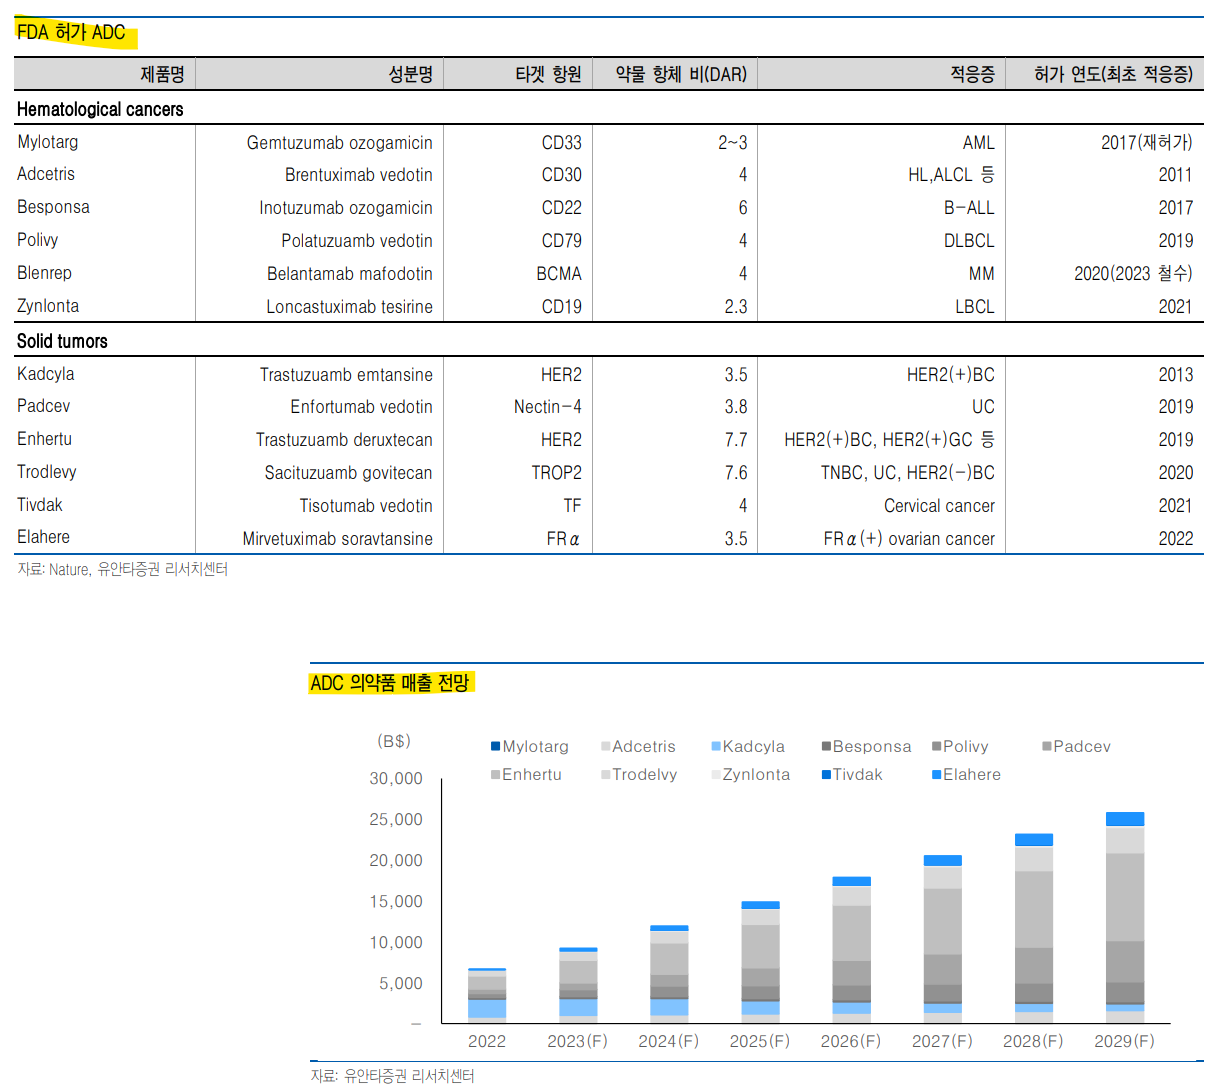Click the '2027(F)' x-axis label
Screen dimensions: 1215x1089
[942, 1041]
